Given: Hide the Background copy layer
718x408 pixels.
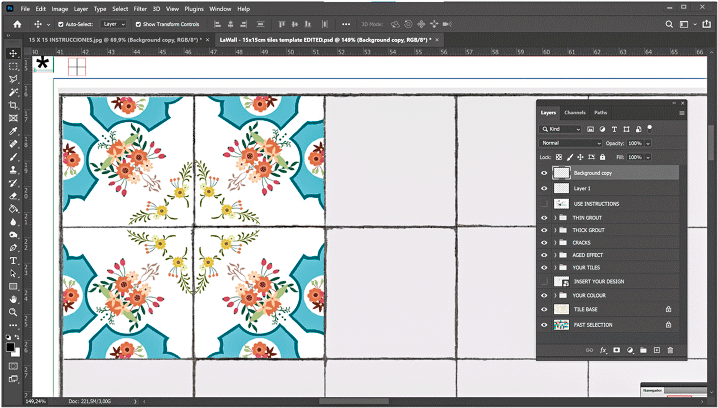Looking at the screenshot, I should 545,173.
